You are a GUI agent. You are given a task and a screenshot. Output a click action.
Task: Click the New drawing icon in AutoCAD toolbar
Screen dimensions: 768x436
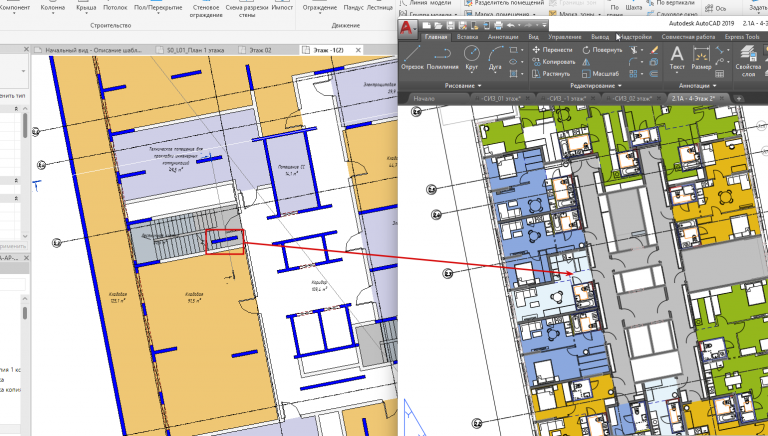coord(427,25)
